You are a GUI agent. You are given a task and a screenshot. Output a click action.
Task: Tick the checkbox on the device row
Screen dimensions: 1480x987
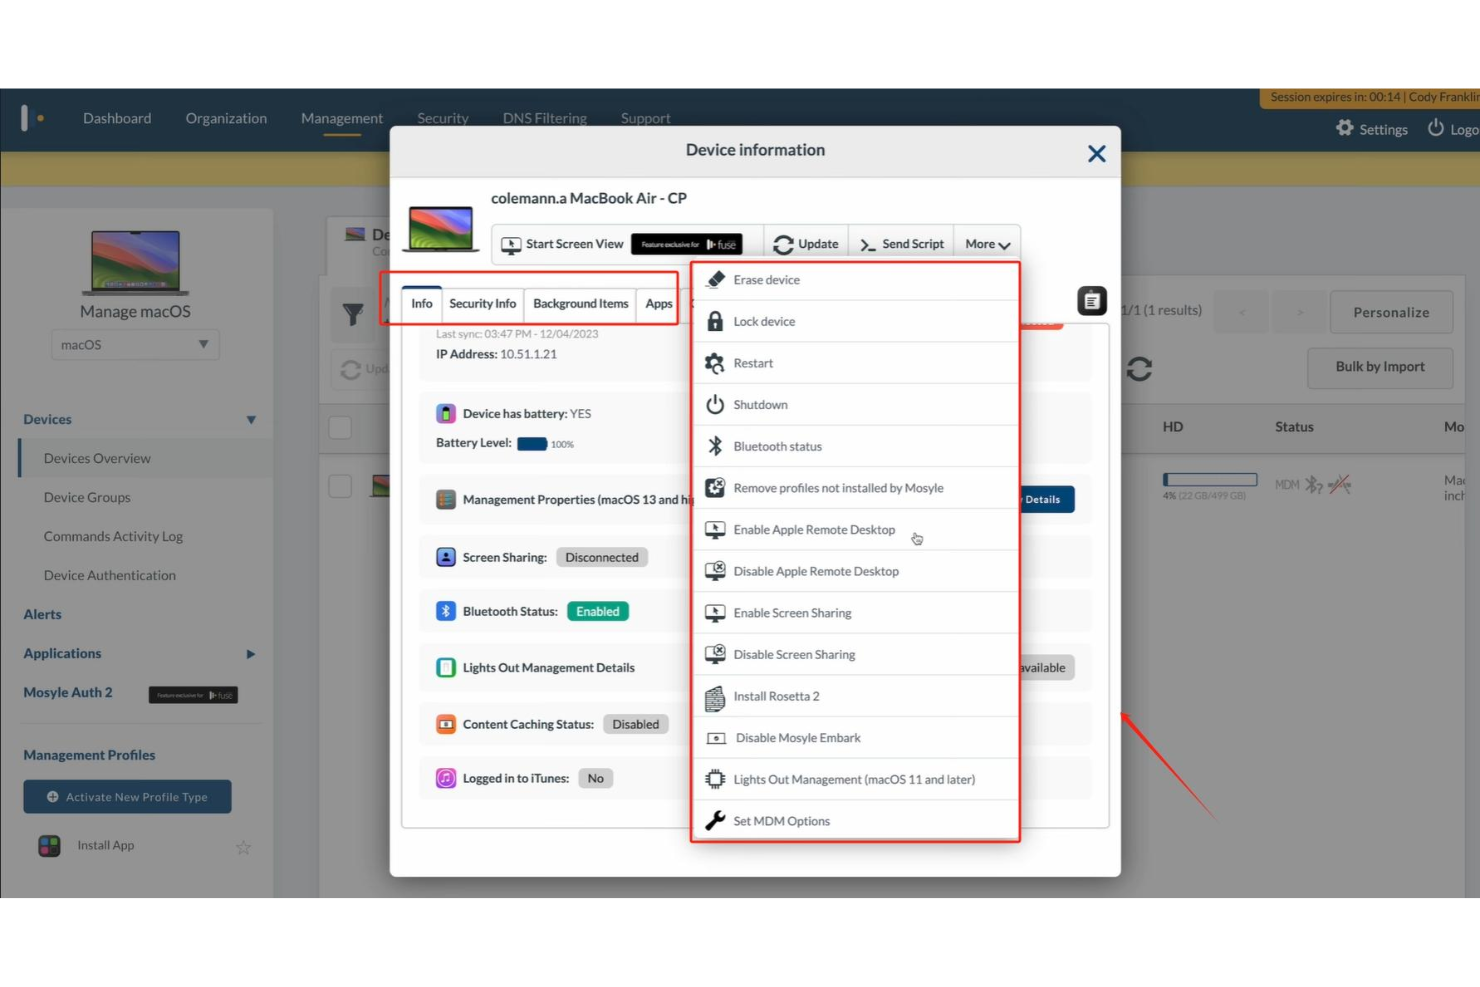[340, 486]
